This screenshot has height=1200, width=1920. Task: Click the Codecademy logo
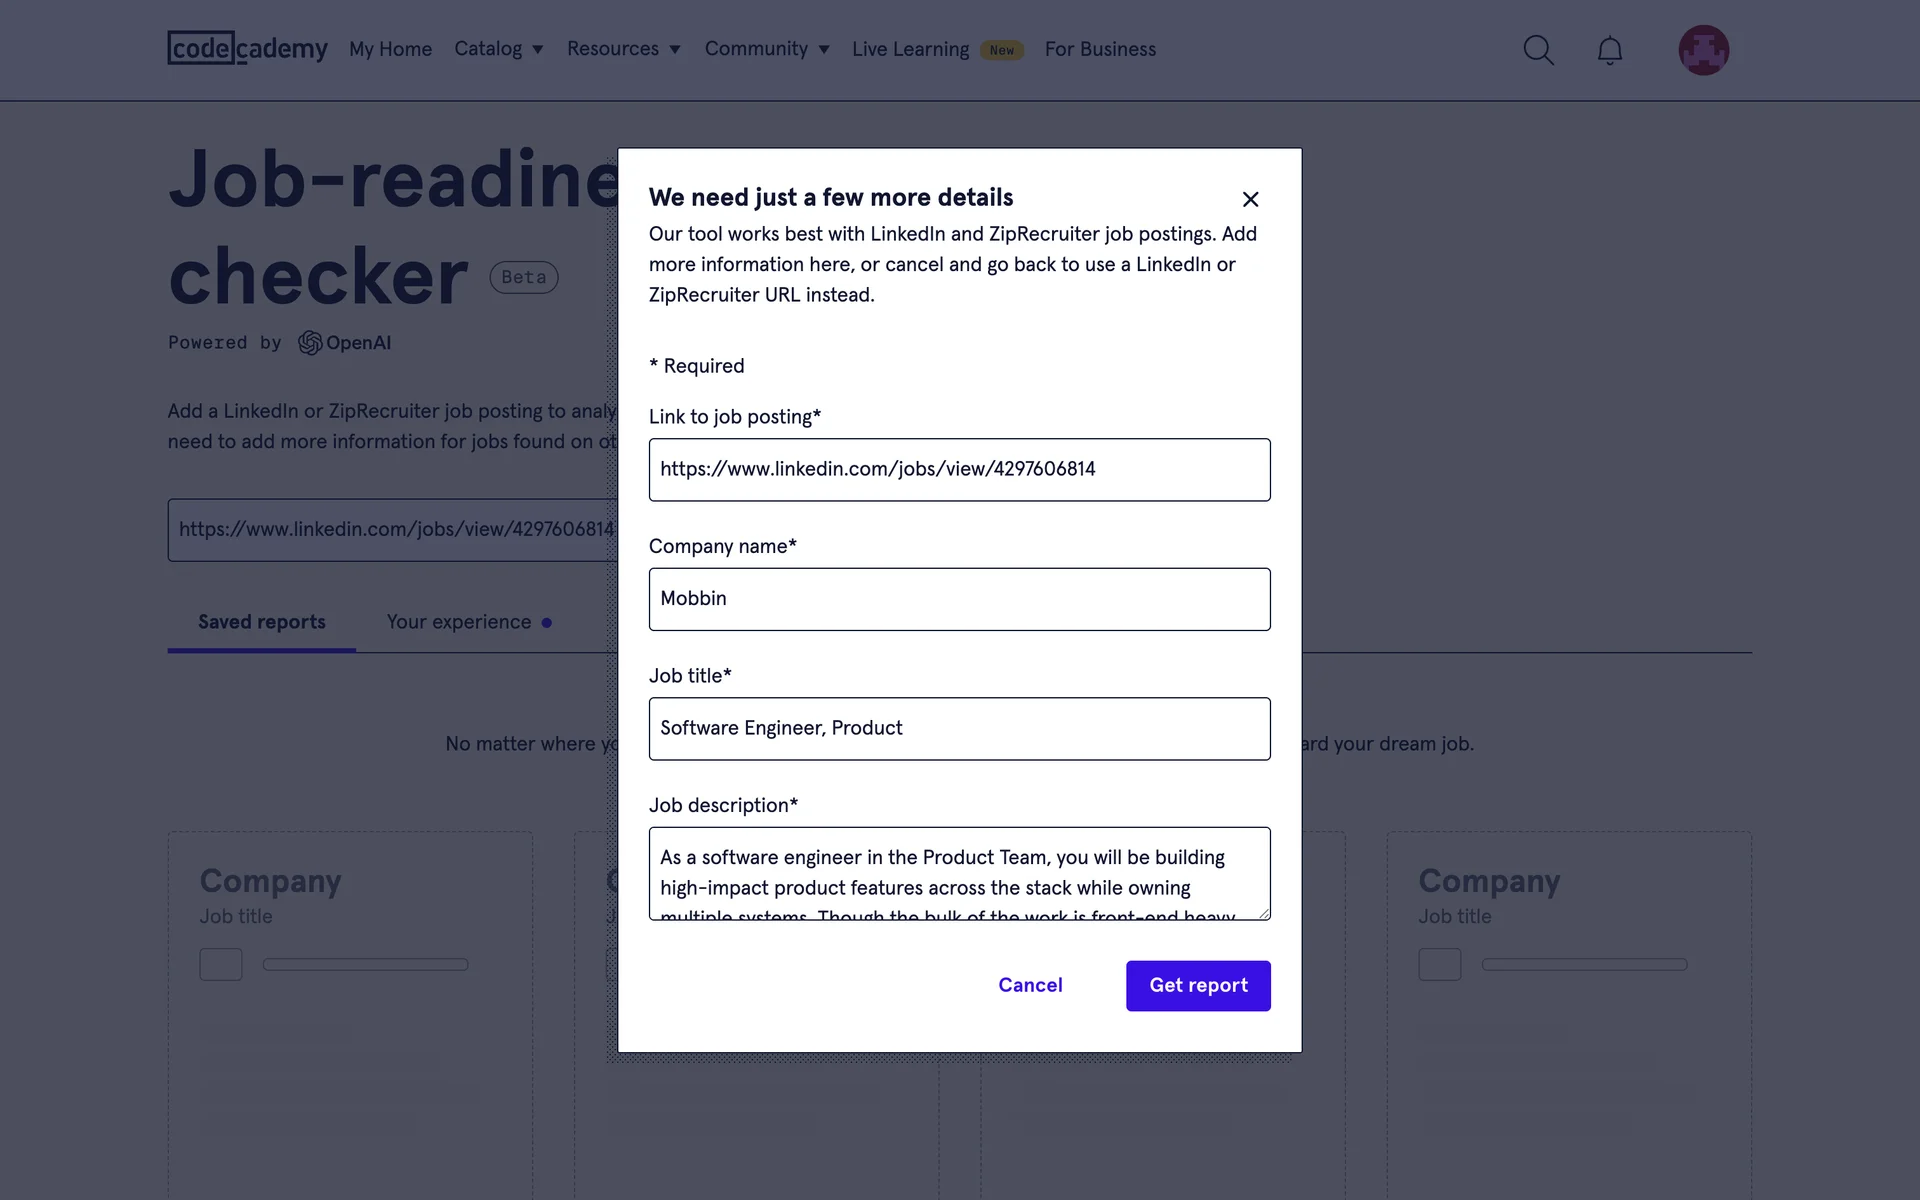(x=247, y=48)
